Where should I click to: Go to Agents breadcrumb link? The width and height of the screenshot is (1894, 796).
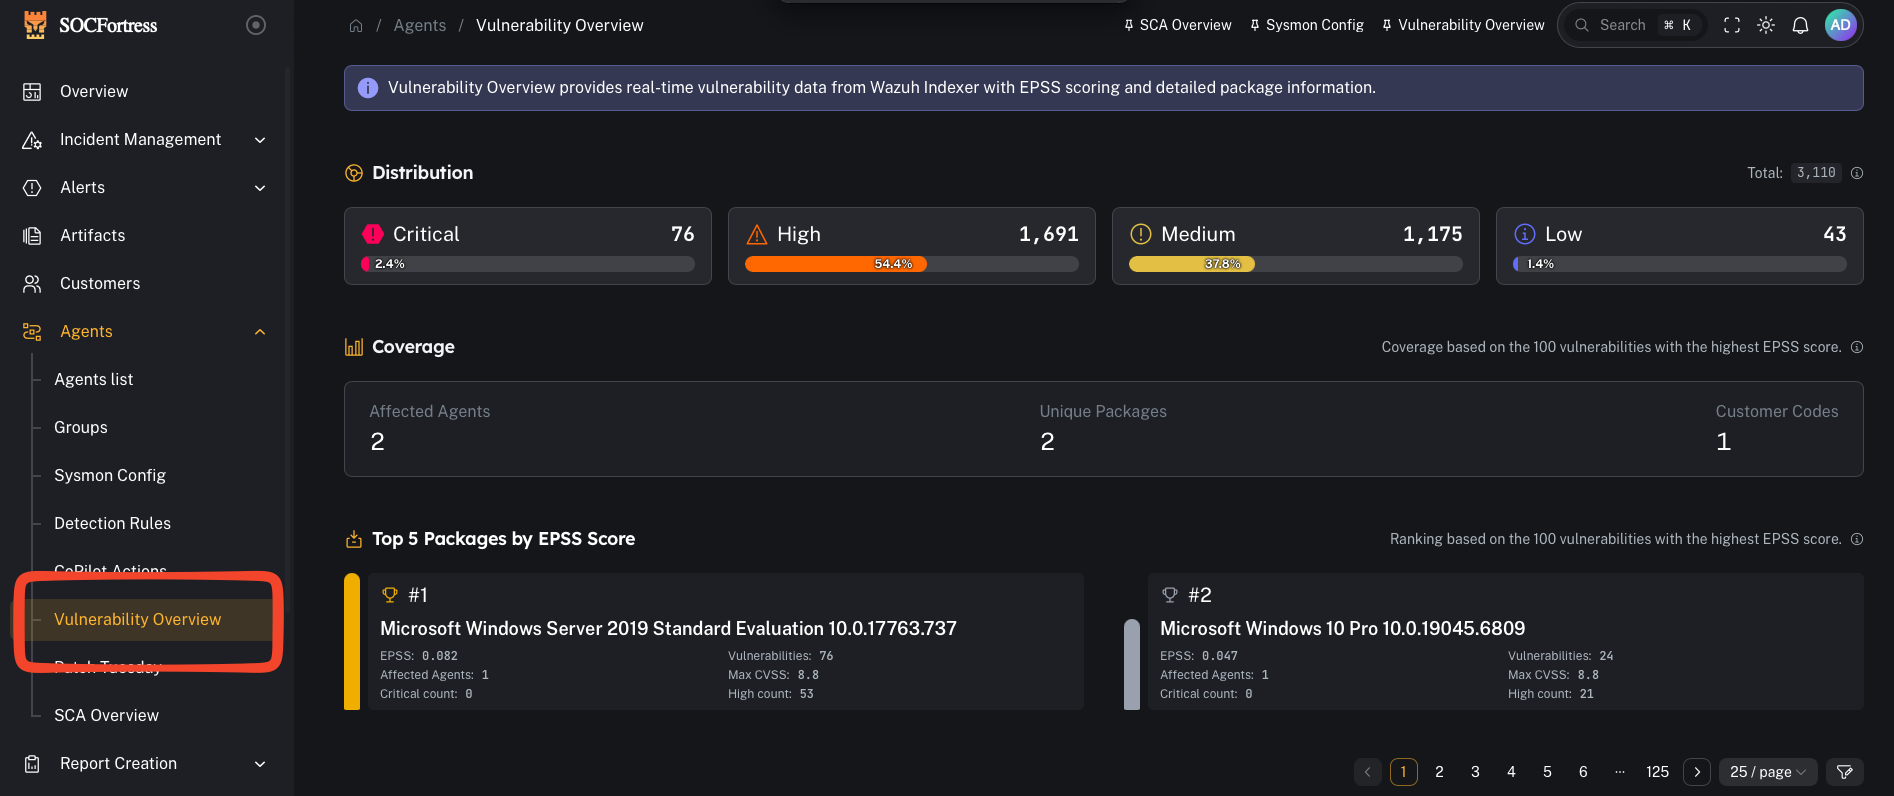click(420, 25)
